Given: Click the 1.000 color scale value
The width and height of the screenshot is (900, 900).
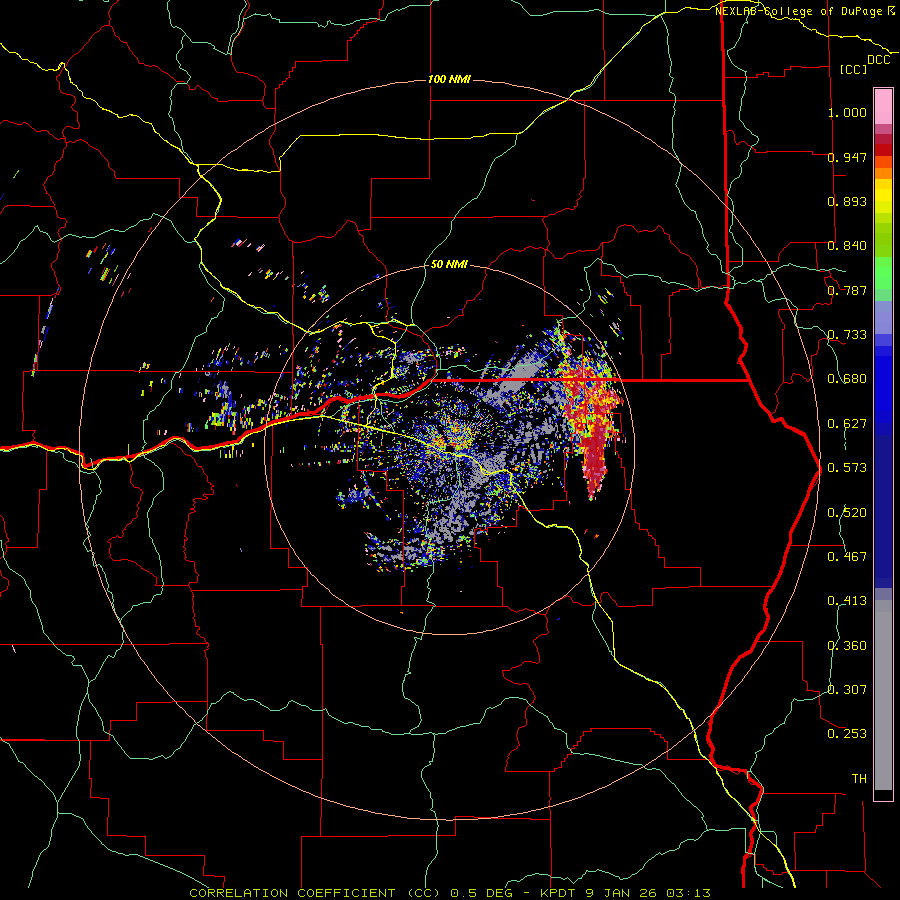Looking at the screenshot, I should [x=847, y=112].
